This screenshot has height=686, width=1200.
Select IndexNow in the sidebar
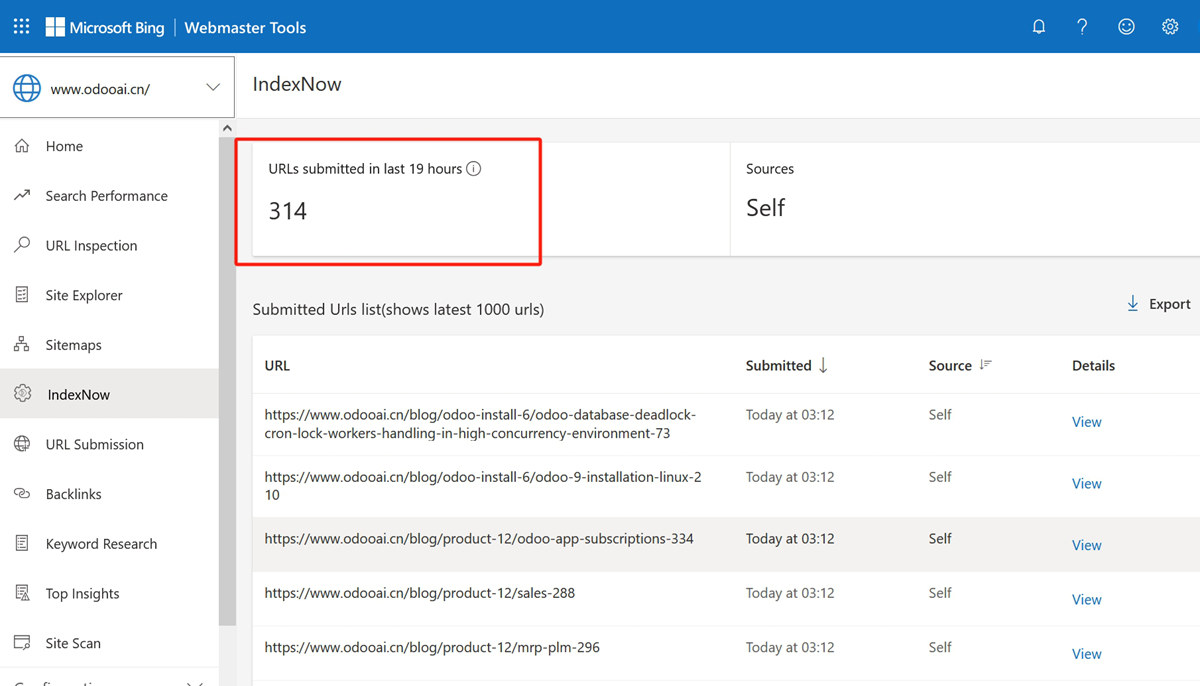[x=109, y=394]
